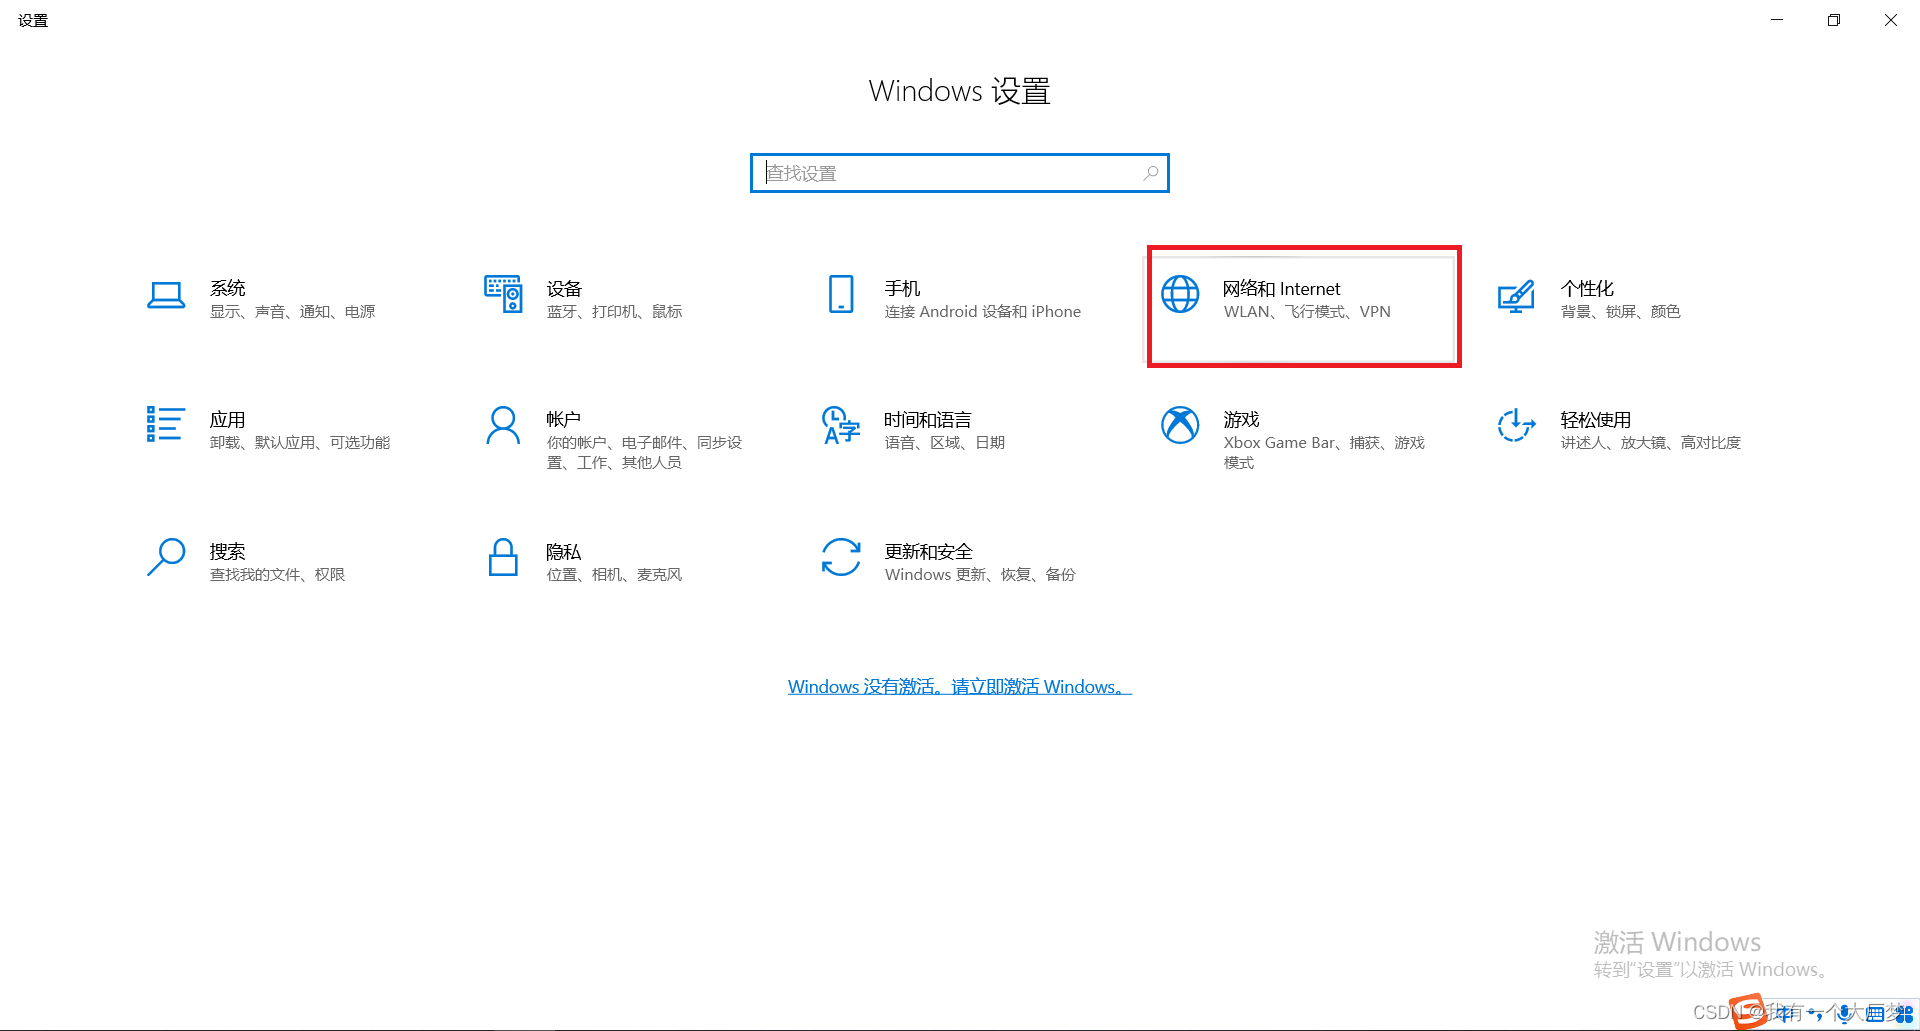This screenshot has width=1920, height=1031.
Task: Select the Accounts (帐户) person icon
Action: click(503, 425)
